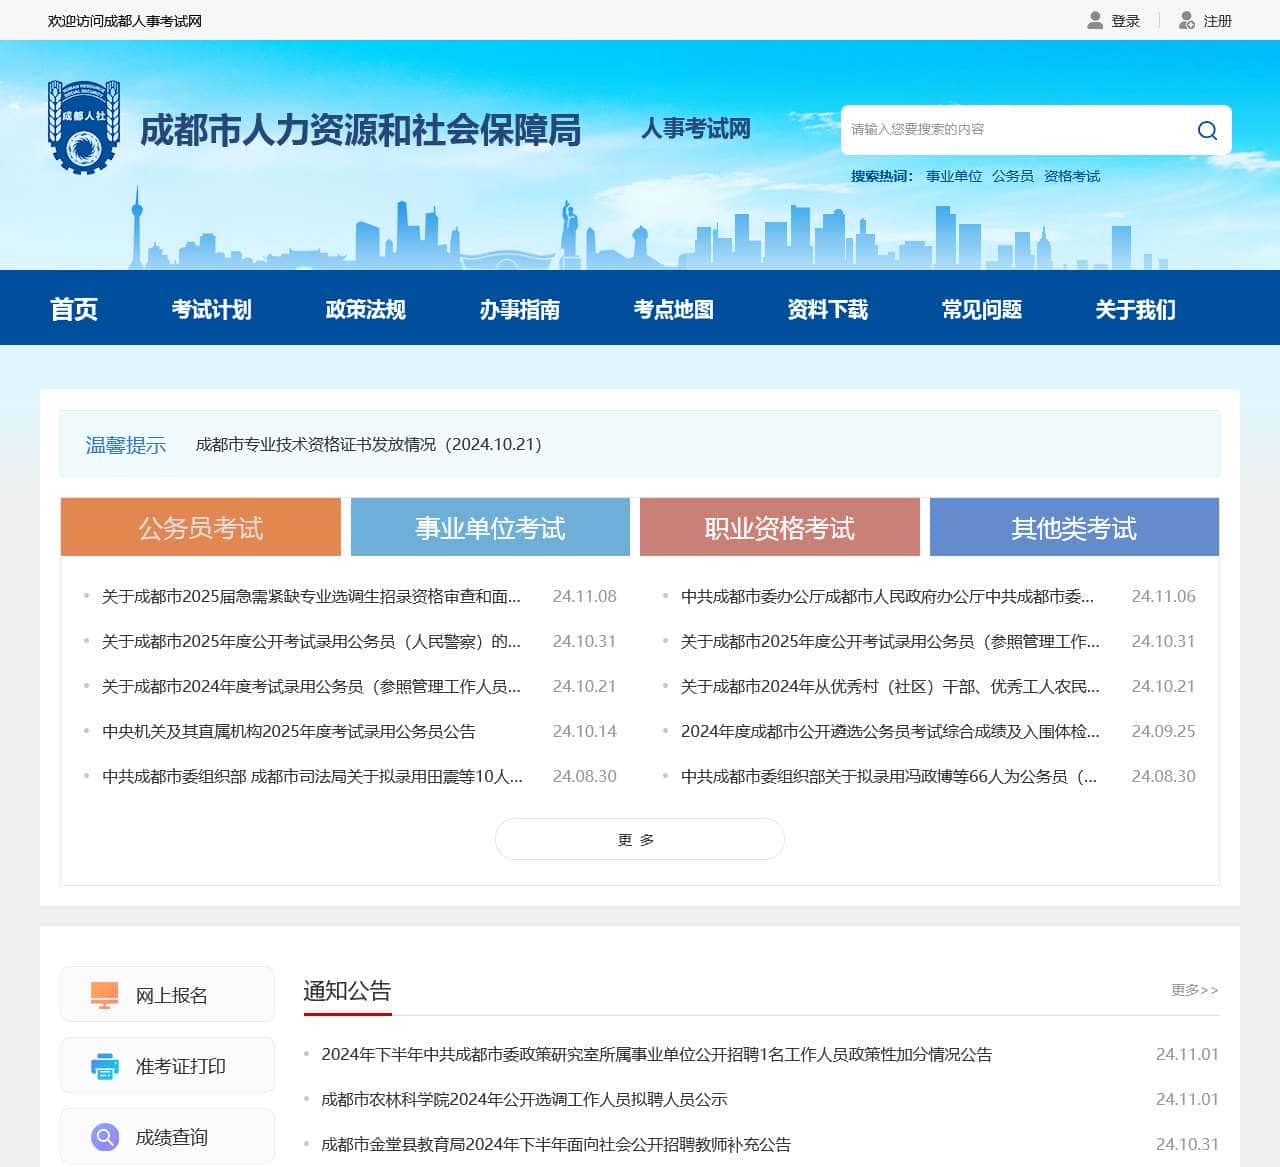Open the 中央机关及其直属机构2025年度 announcement
This screenshot has width=1280, height=1167.
288,731
